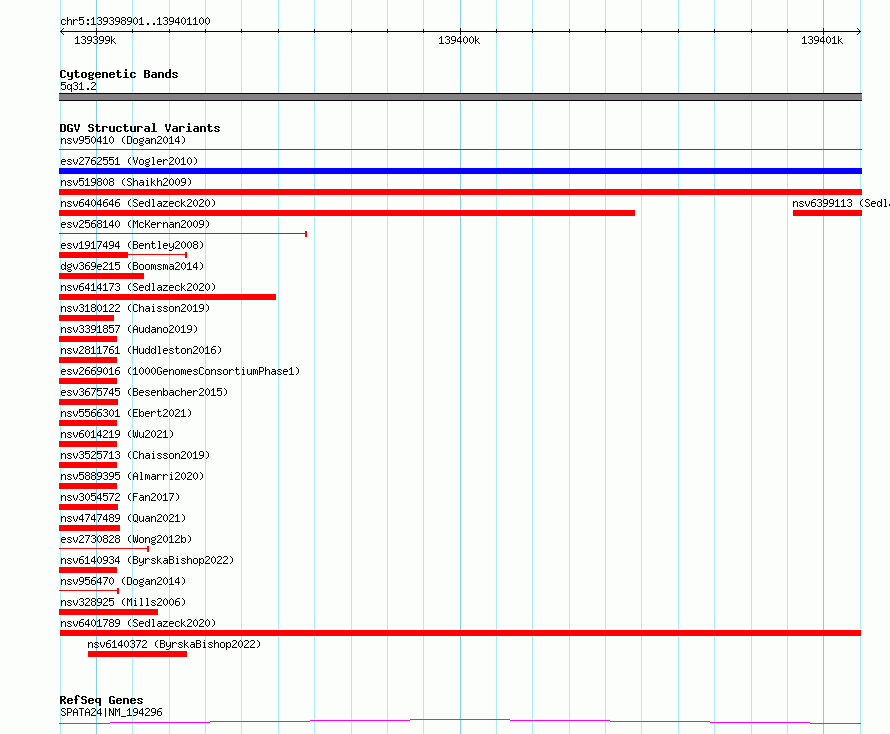890x734 pixels.
Task: Click nsv6140372 (ByrskaBishop2022) label
Action: [x=174, y=644]
